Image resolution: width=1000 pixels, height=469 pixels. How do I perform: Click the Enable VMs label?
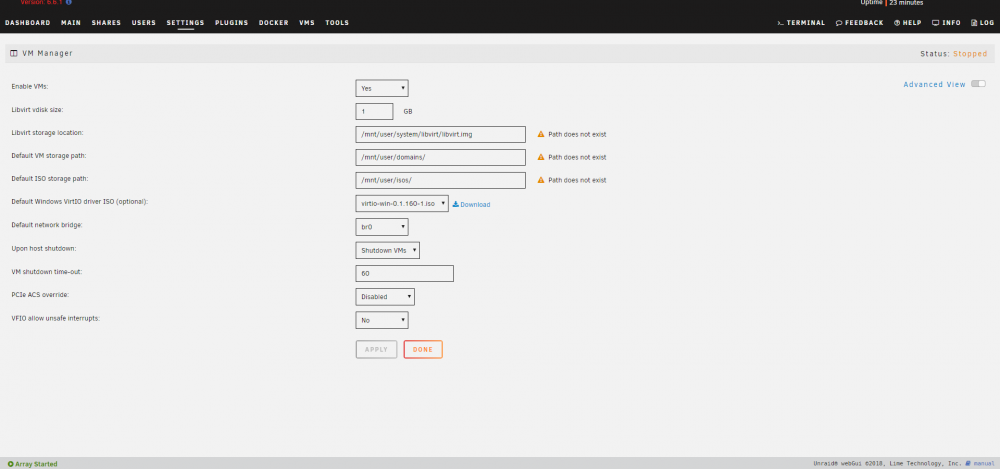pyautogui.click(x=29, y=86)
